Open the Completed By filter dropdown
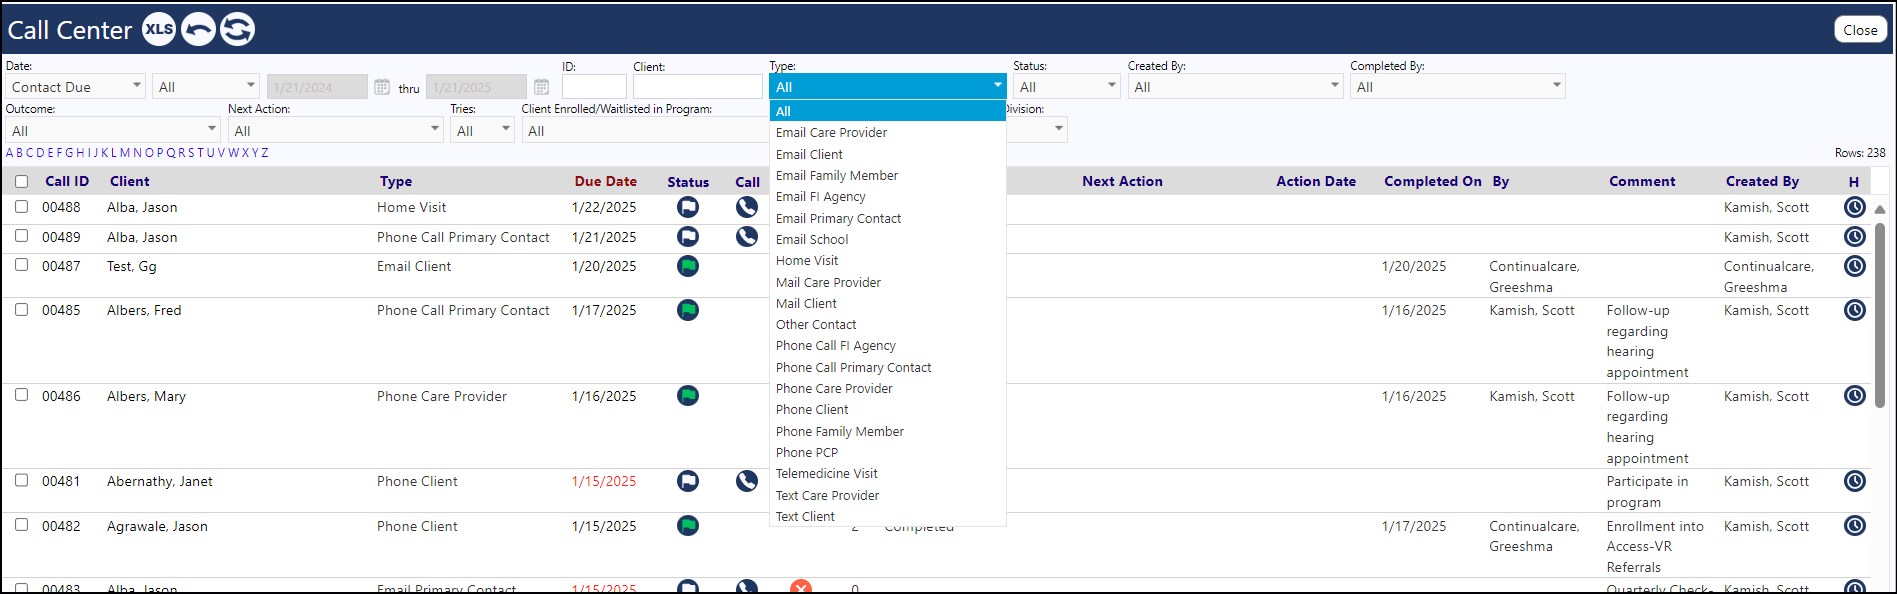The image size is (1897, 594). click(x=1458, y=87)
